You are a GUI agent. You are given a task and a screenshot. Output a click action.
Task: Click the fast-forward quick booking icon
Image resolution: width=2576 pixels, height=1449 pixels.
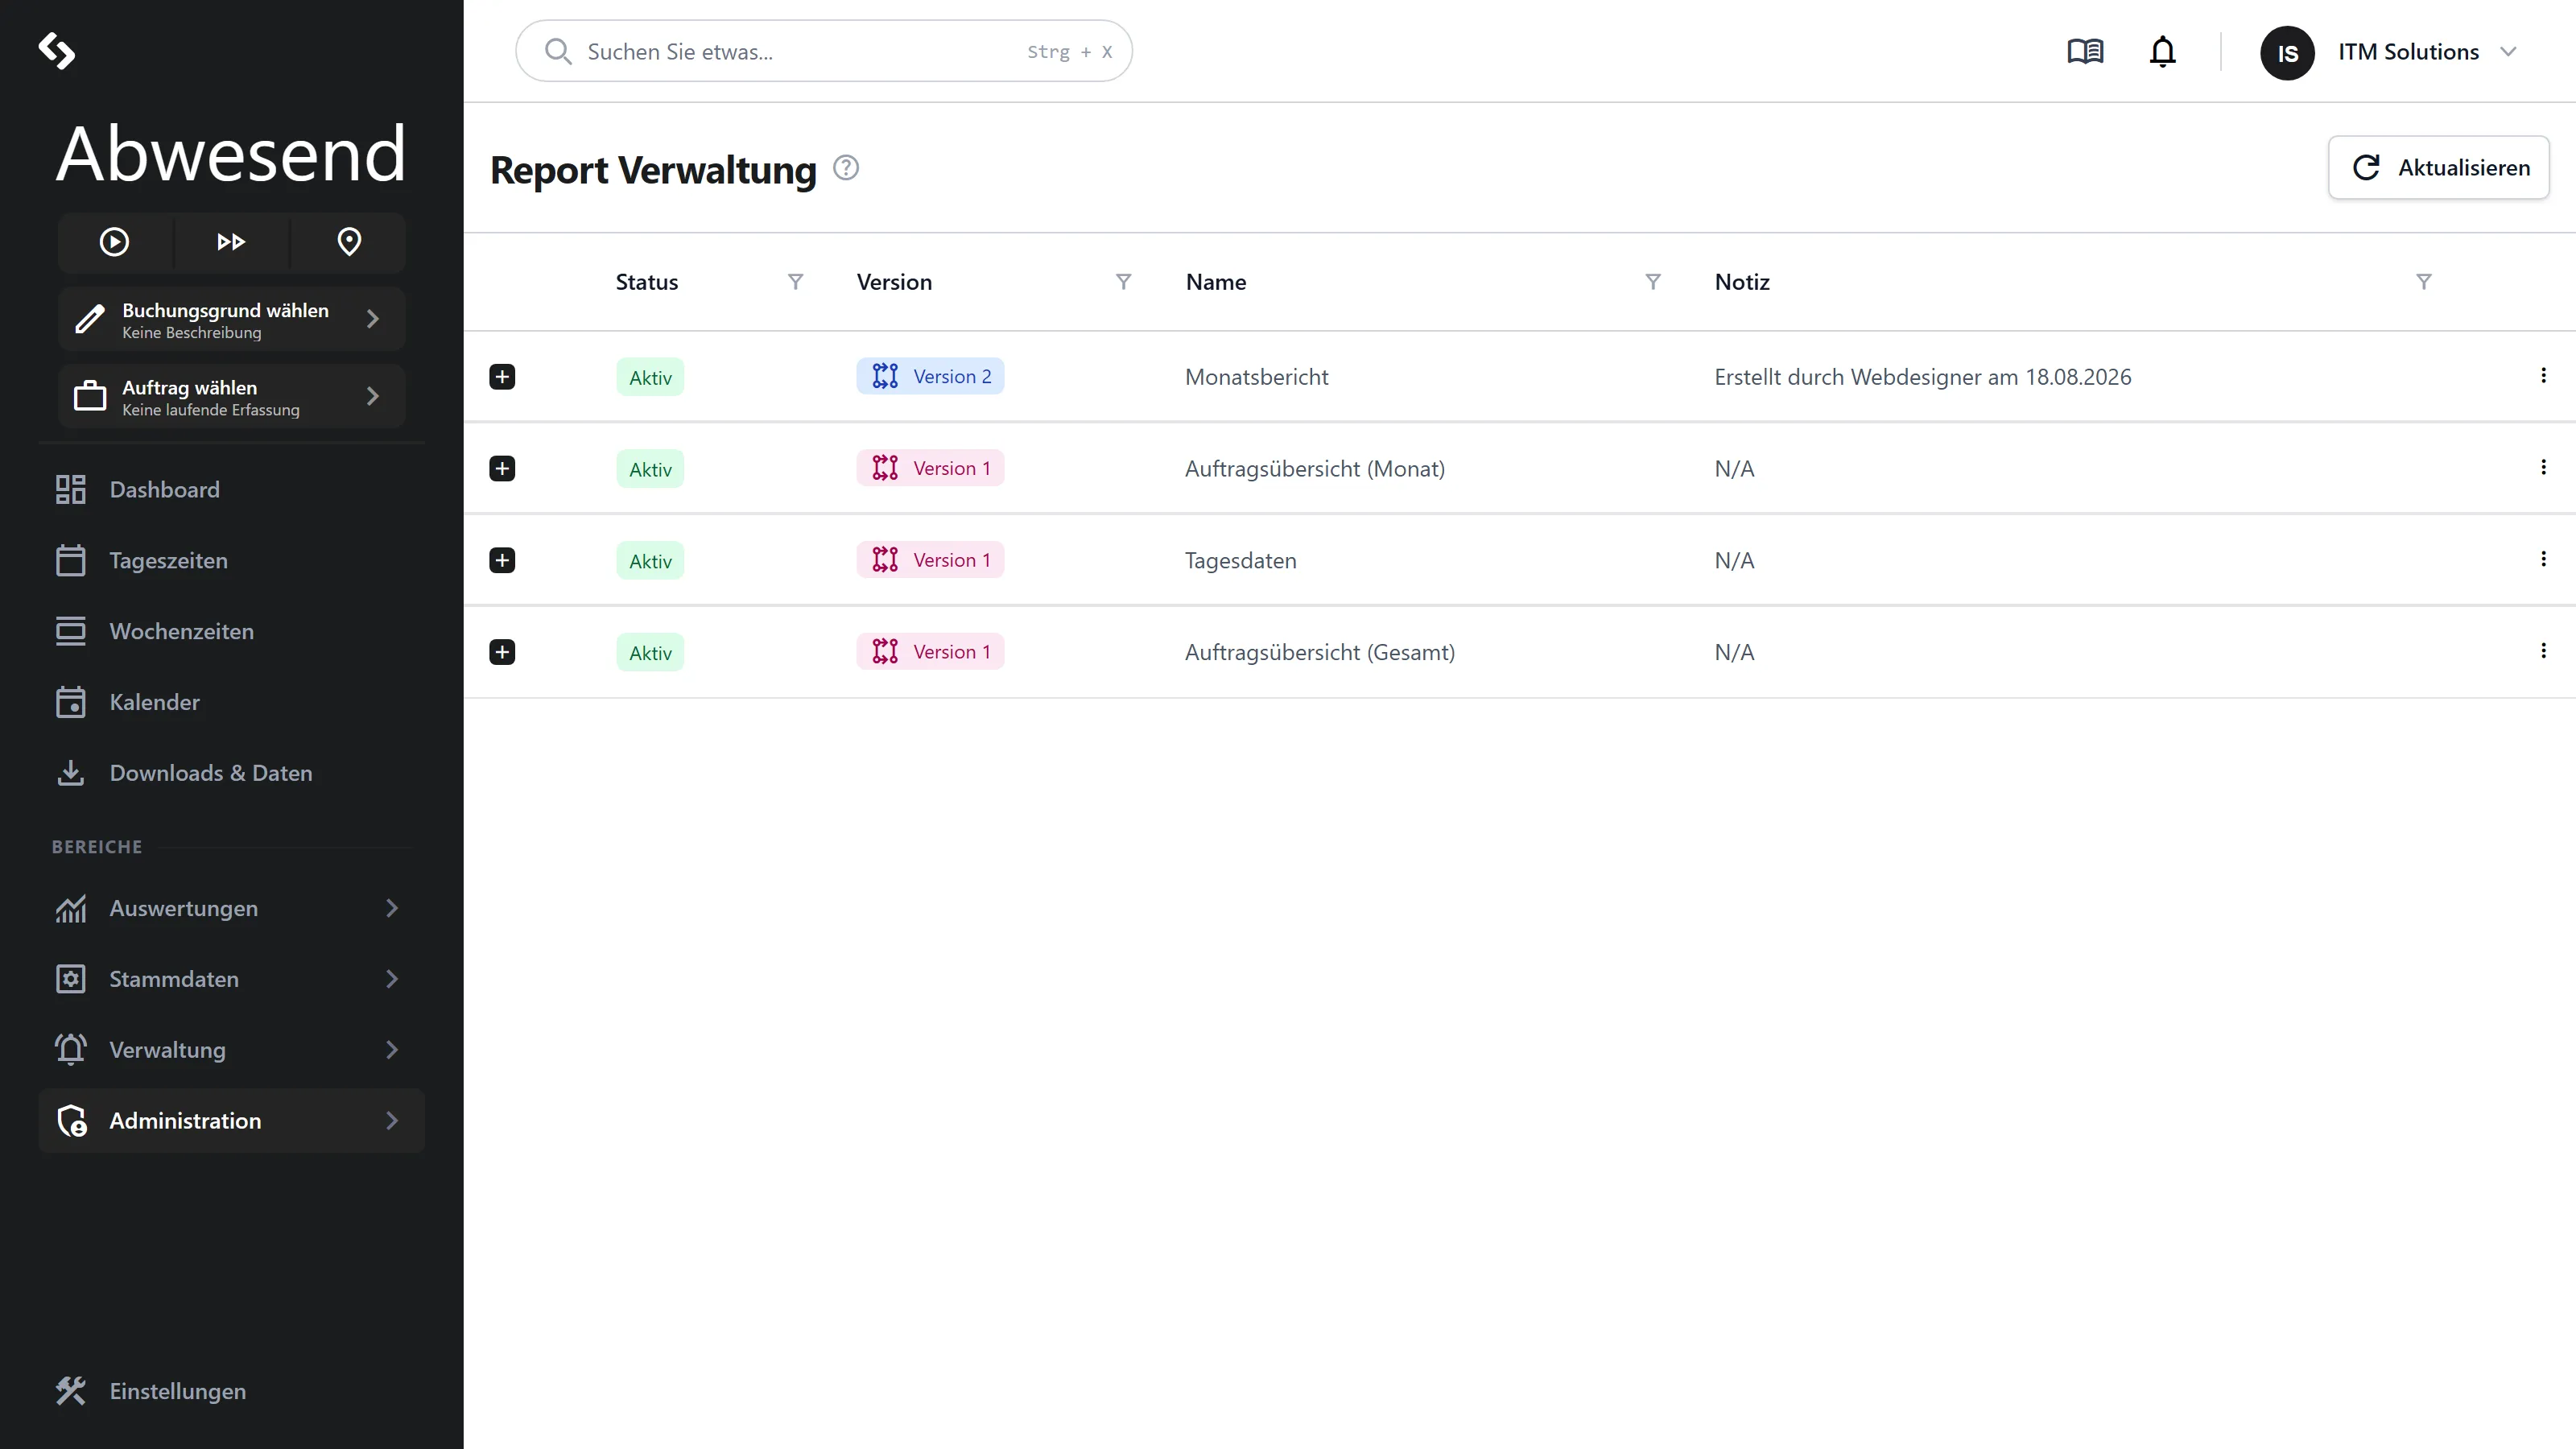tap(231, 242)
